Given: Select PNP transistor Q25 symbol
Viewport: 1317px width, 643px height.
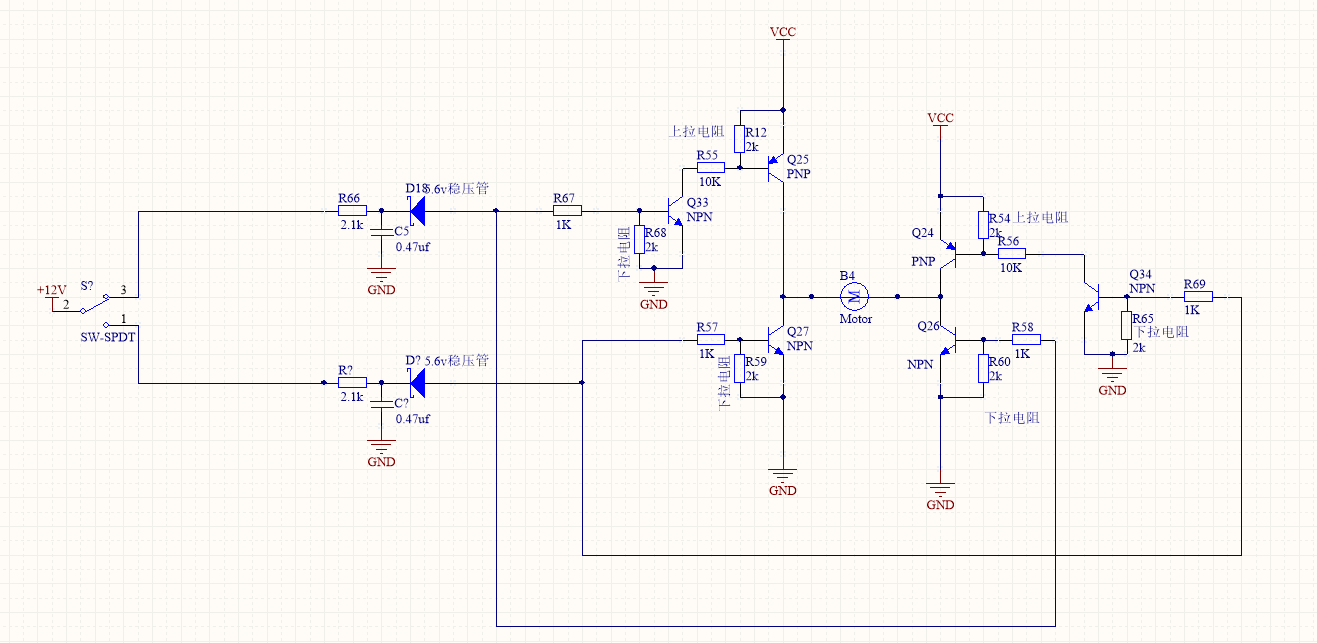Looking at the screenshot, I should coord(774,168).
